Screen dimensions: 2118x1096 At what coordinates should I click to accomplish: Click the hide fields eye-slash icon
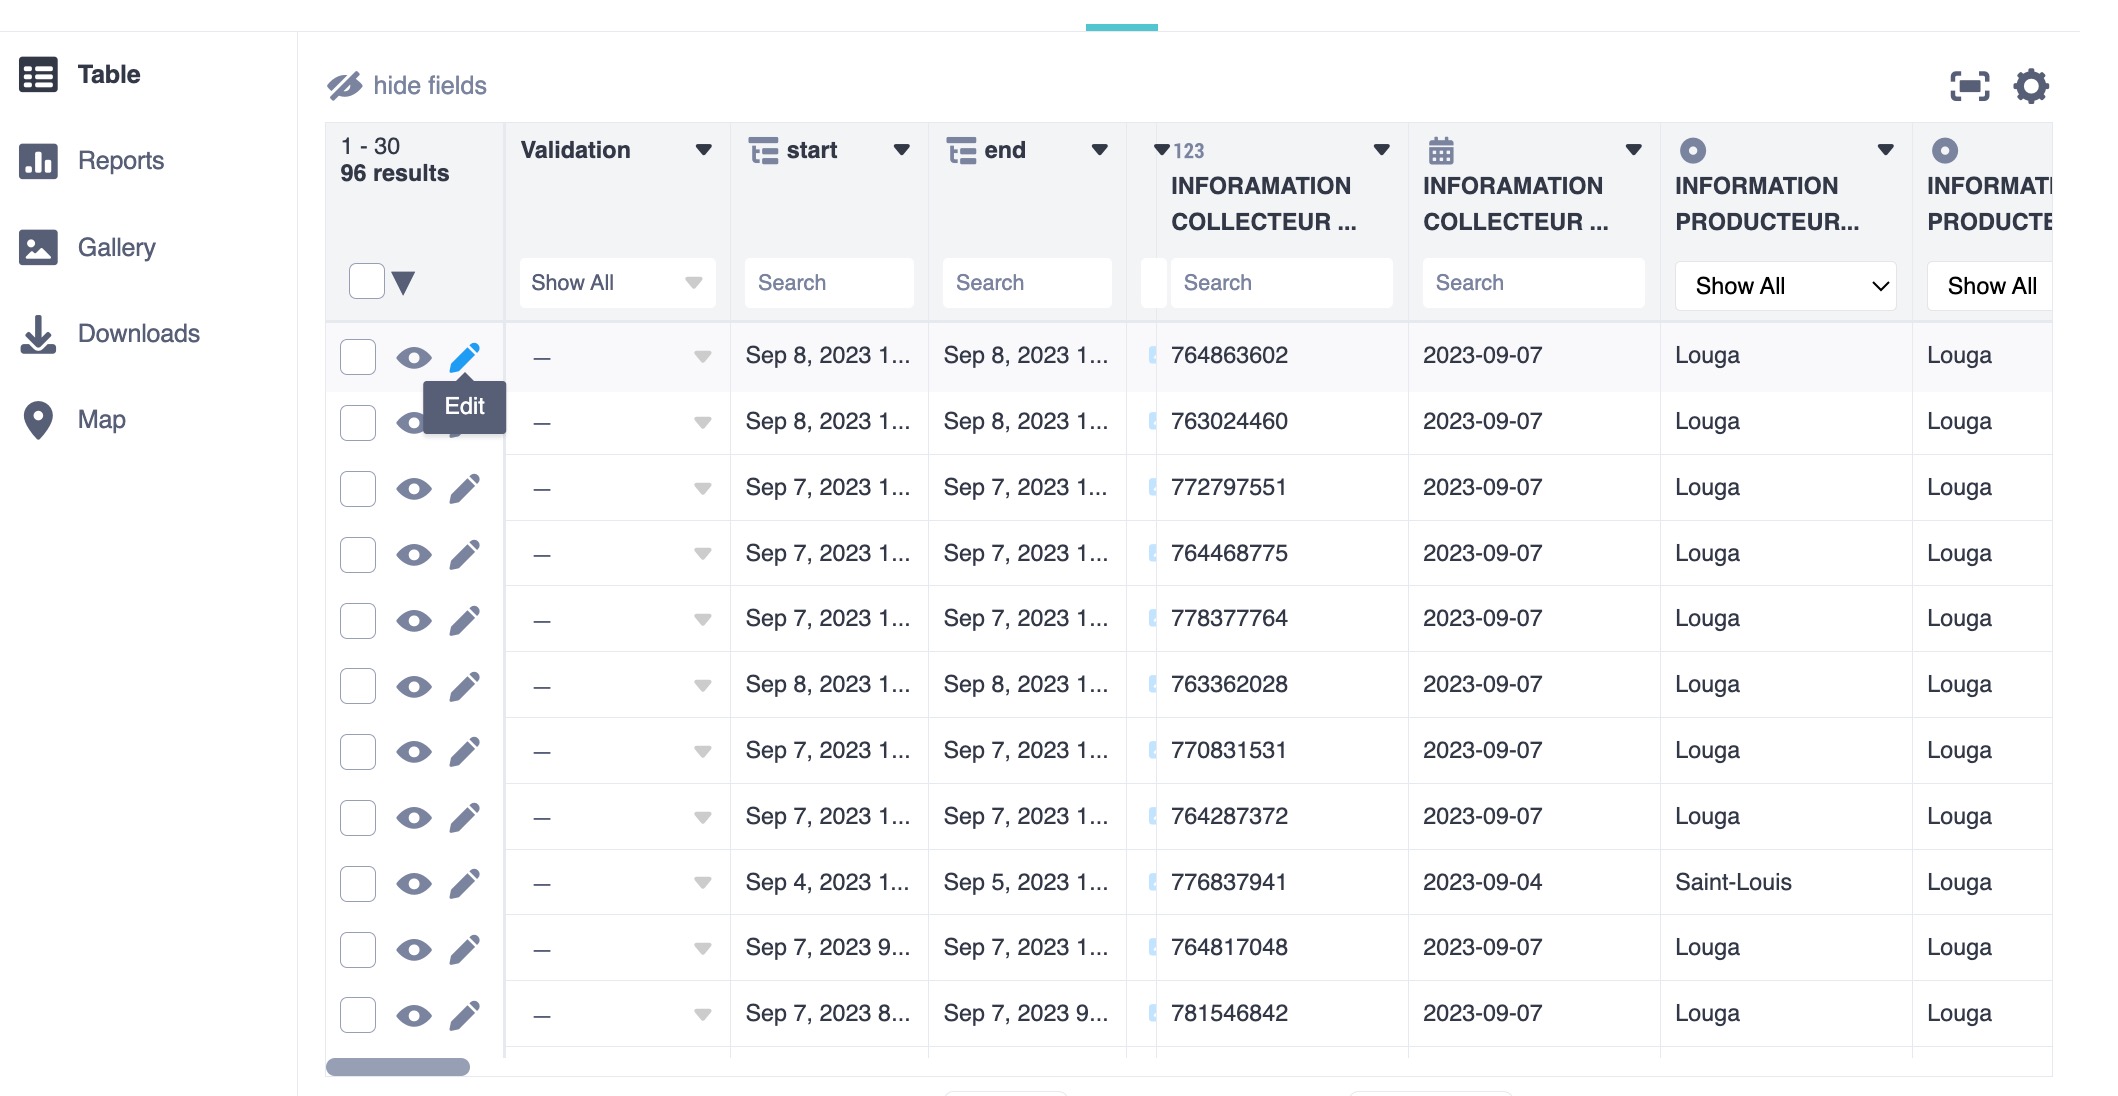[344, 86]
